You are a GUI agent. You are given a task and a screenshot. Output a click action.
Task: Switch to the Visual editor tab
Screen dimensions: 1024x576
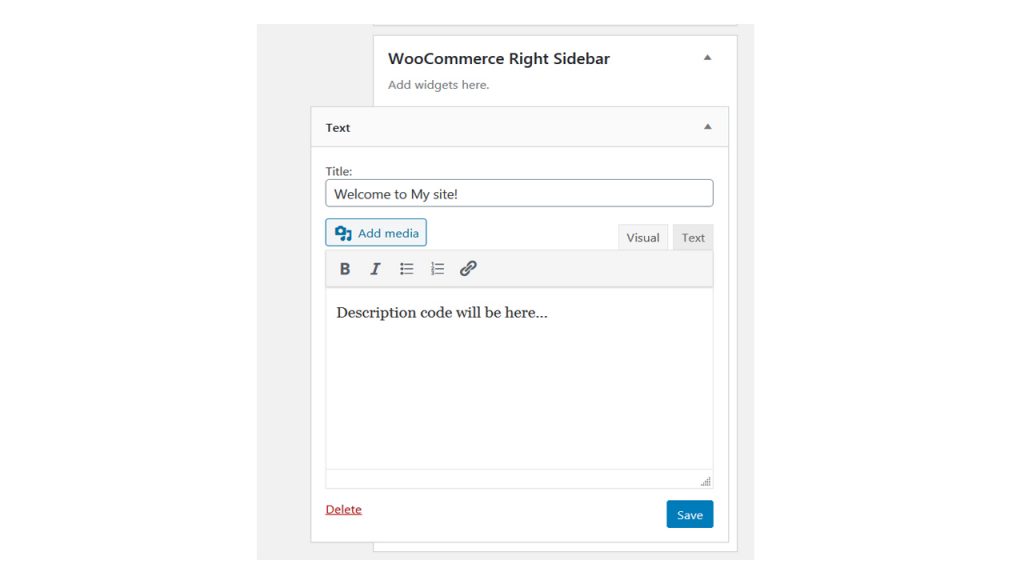coord(643,238)
